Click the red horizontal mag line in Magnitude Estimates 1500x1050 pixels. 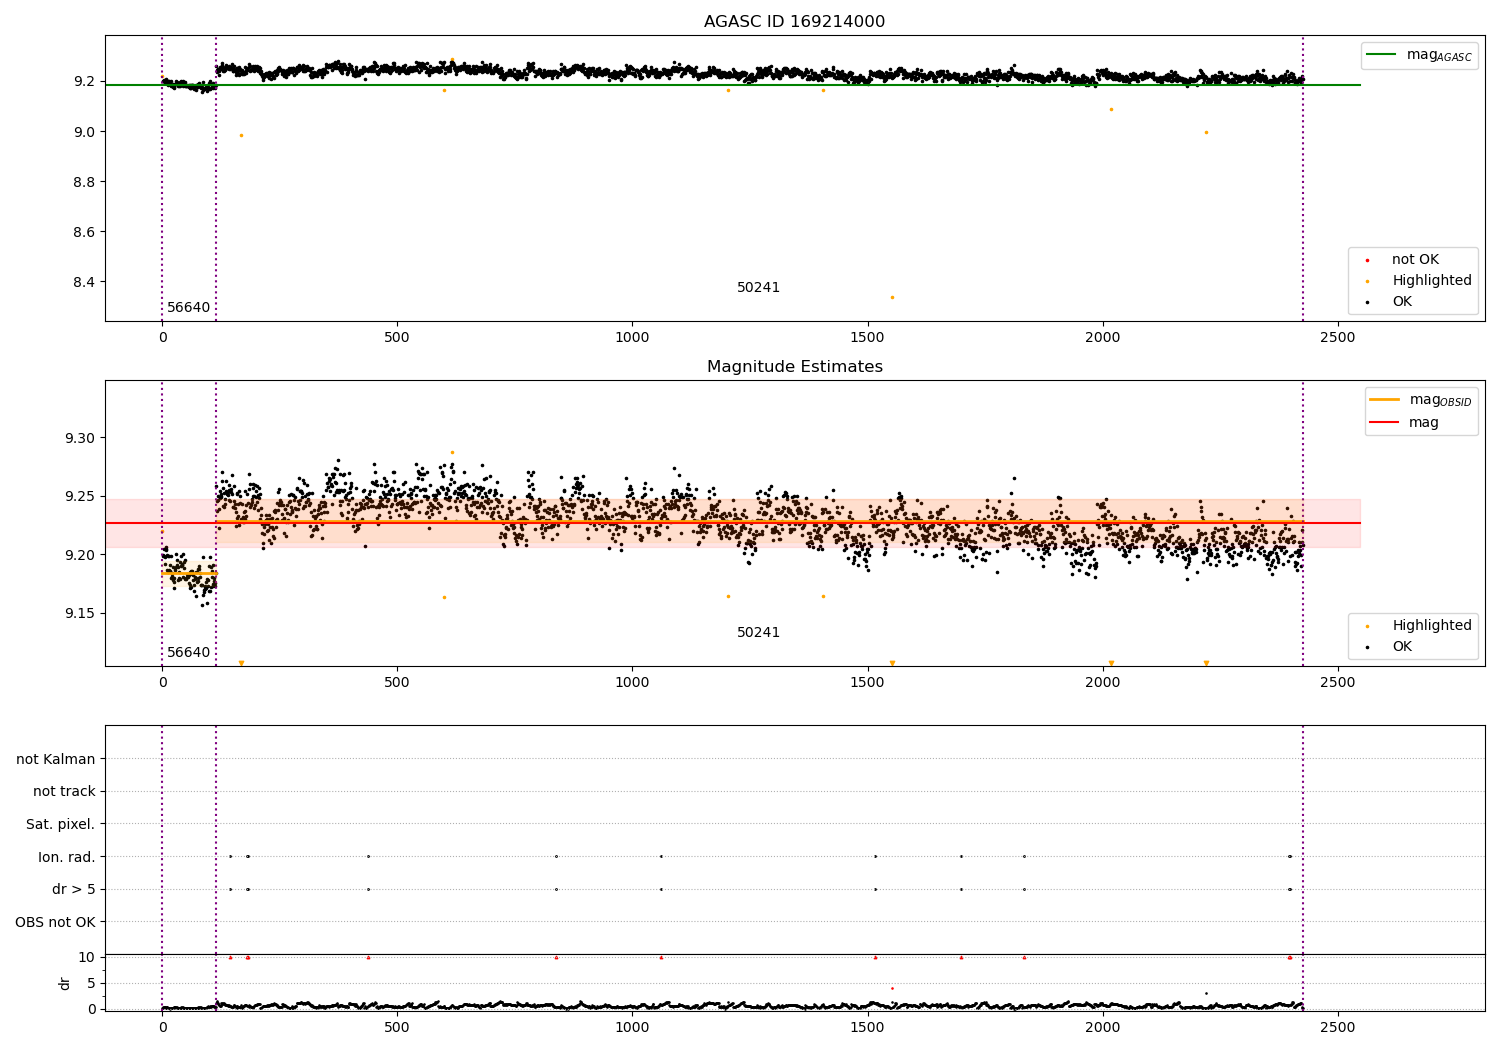[733, 523]
